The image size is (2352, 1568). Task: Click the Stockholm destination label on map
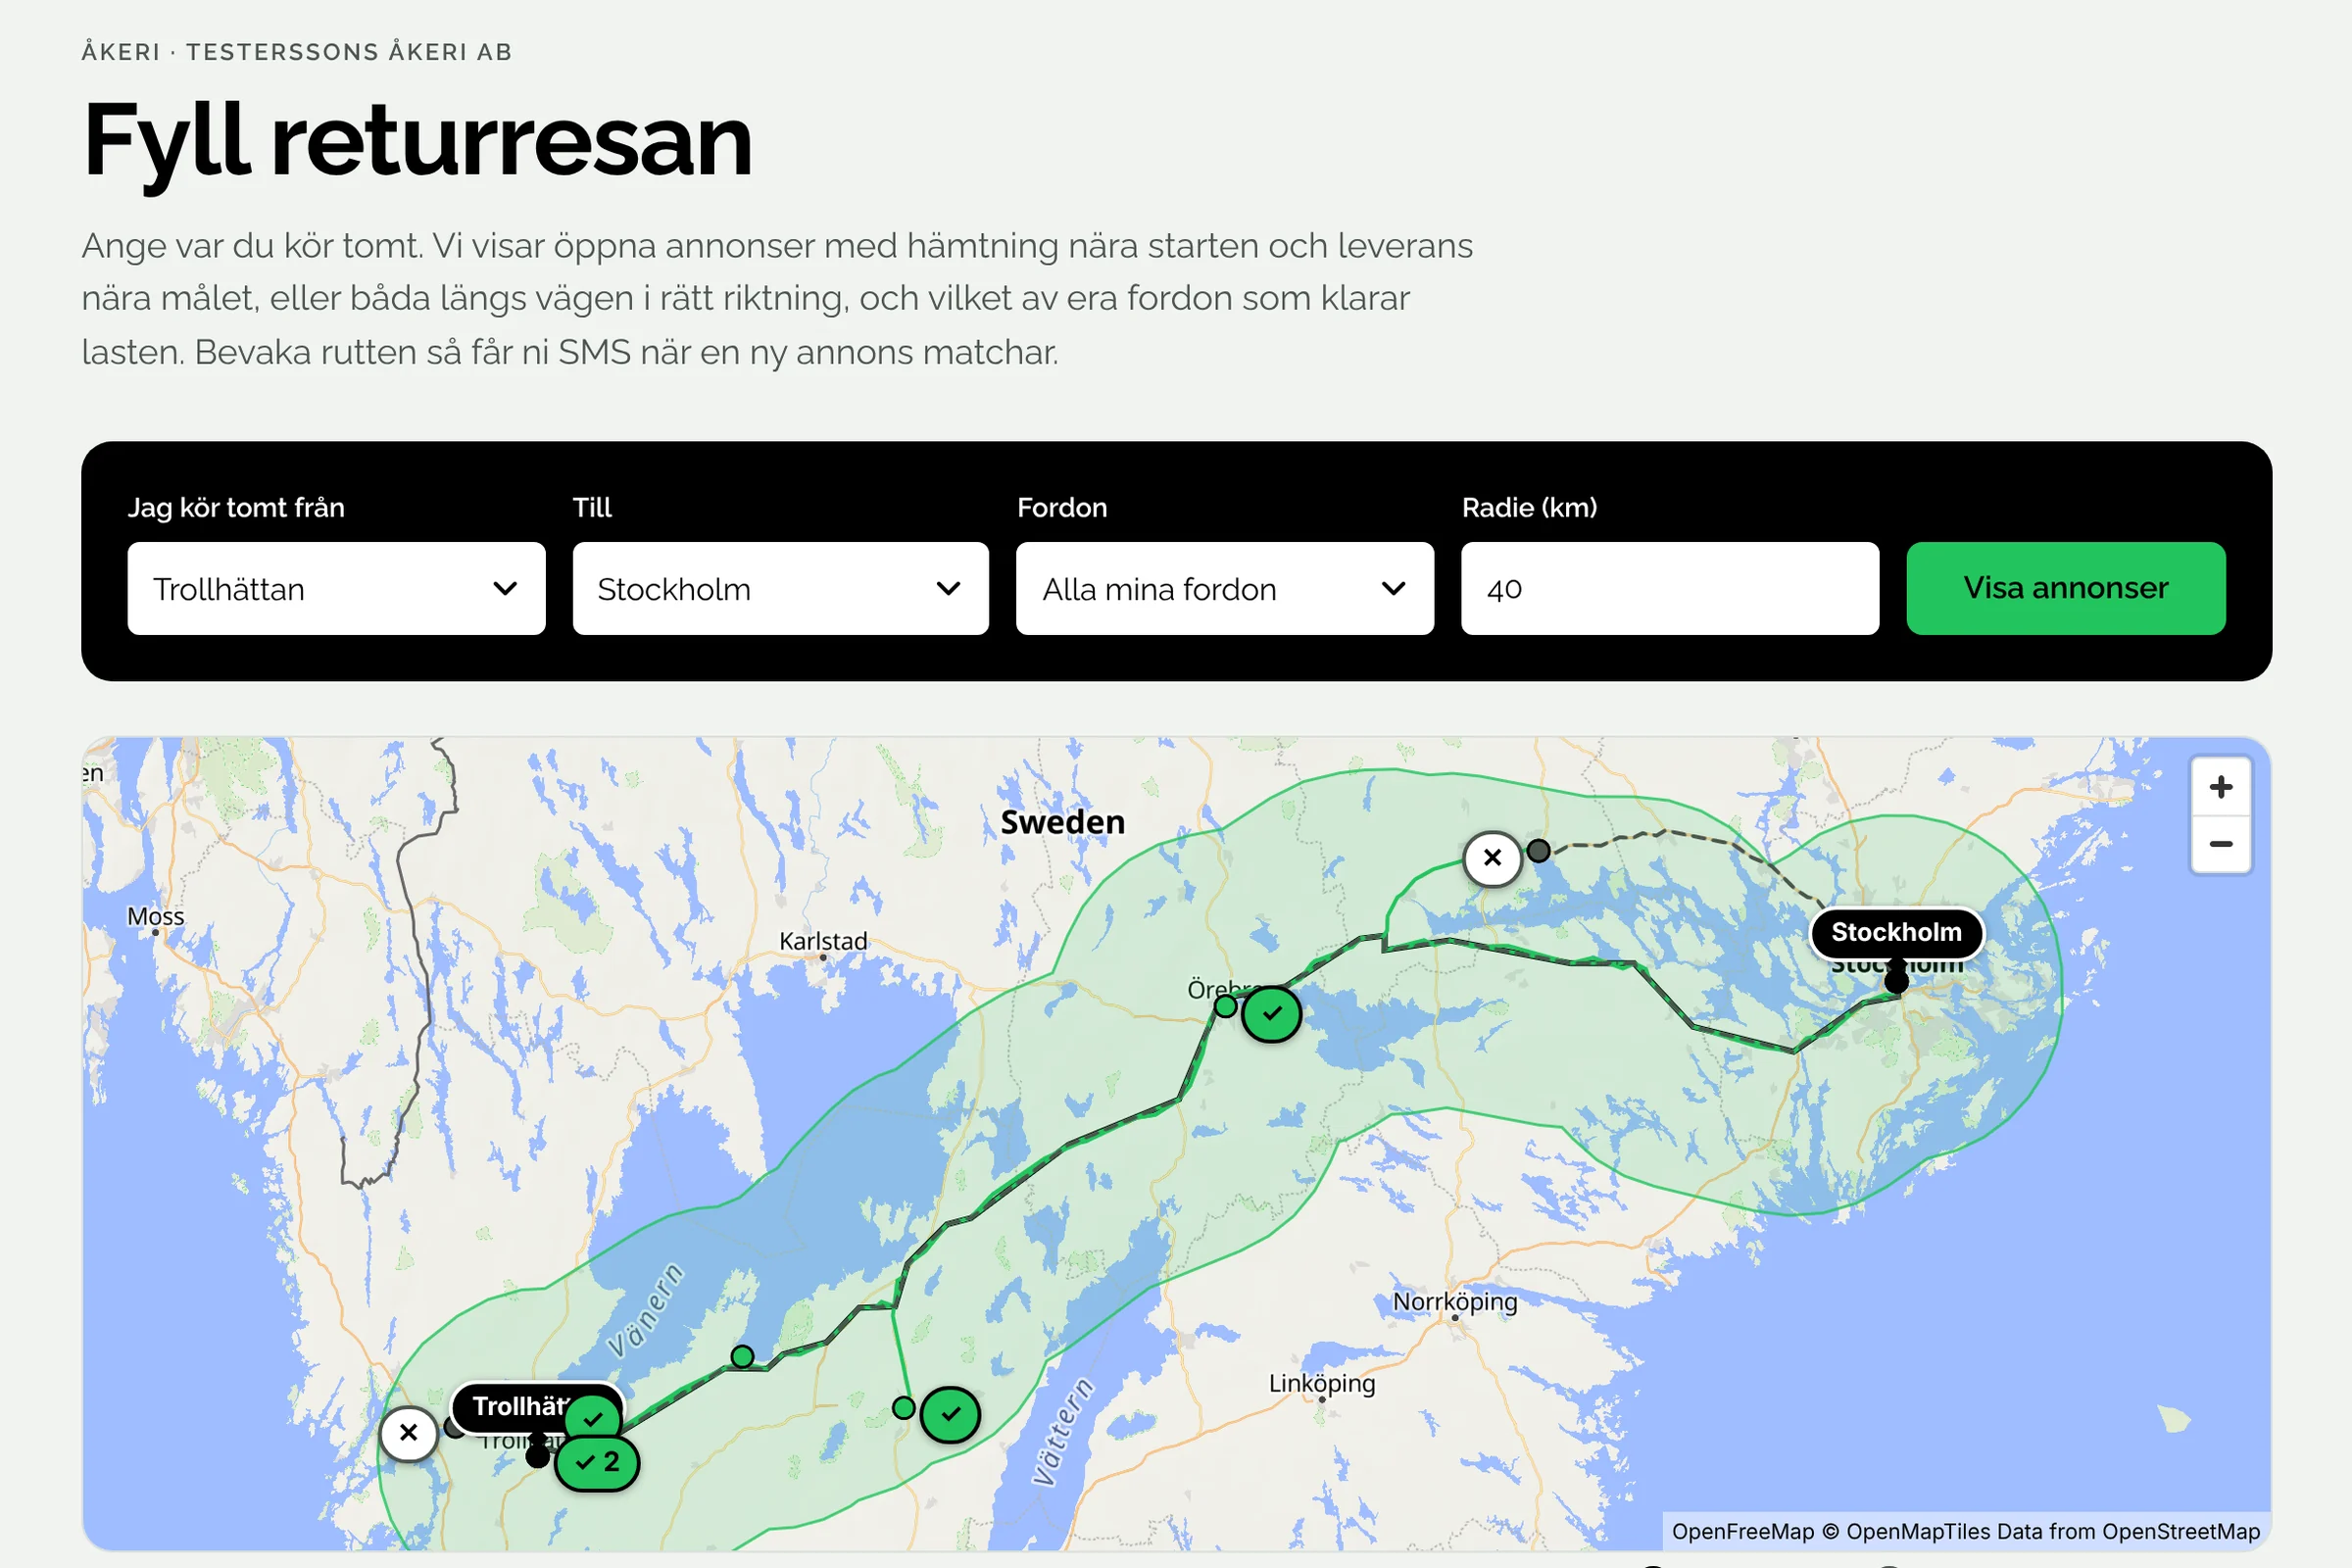[x=1896, y=932]
